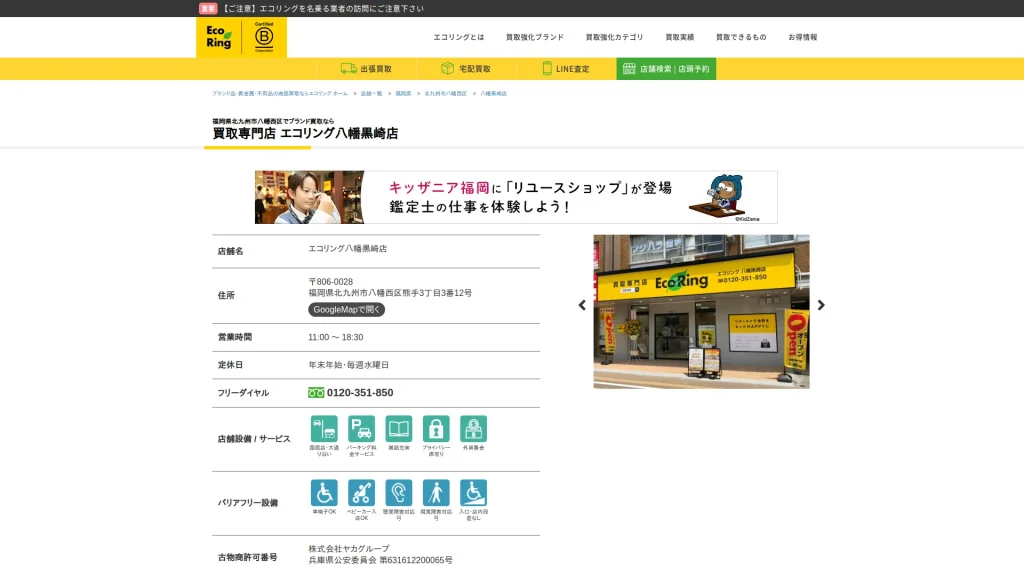Image resolution: width=1024 pixels, height=576 pixels.
Task: Click the license number 第631612200065号
Action: tap(416, 560)
